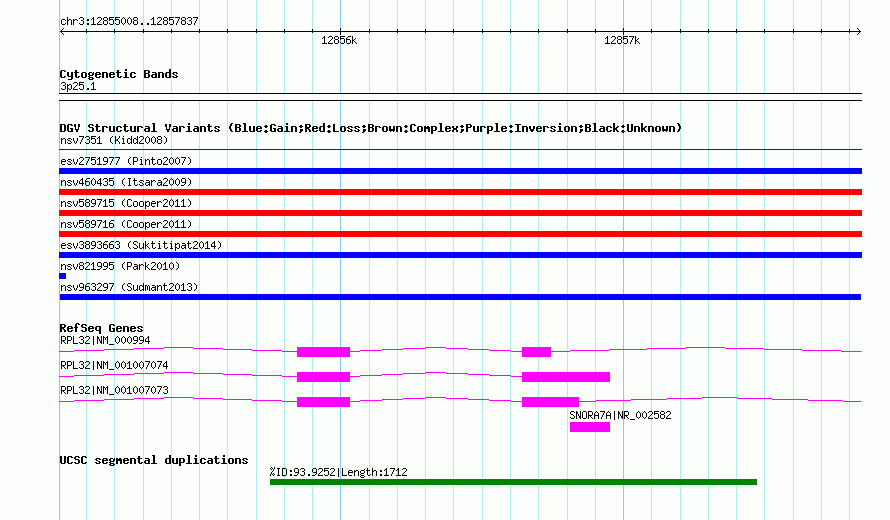Click the RPL32|NM_000994 transcript label
The height and width of the screenshot is (520, 890).
tap(105, 341)
